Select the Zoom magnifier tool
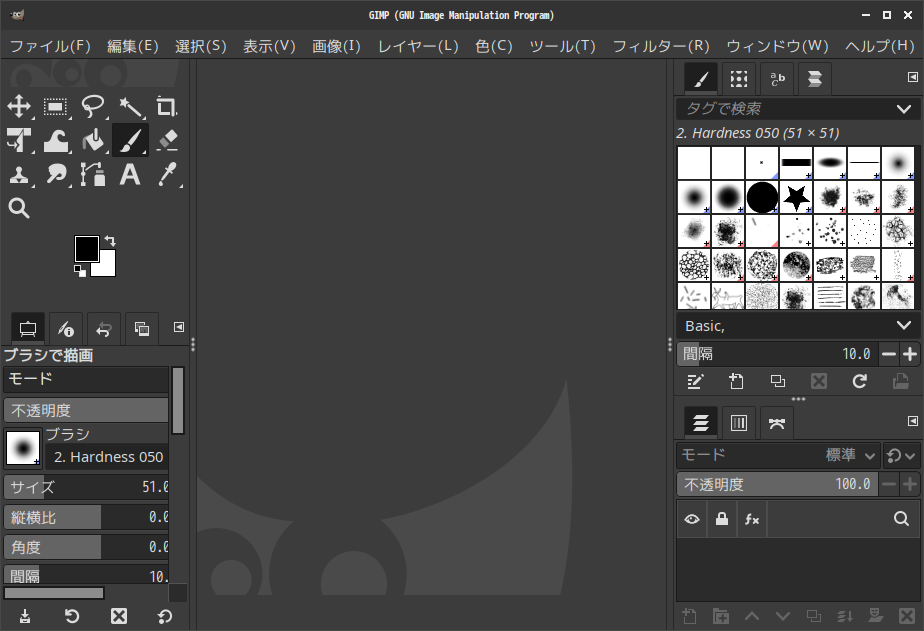924x631 pixels. (x=19, y=208)
